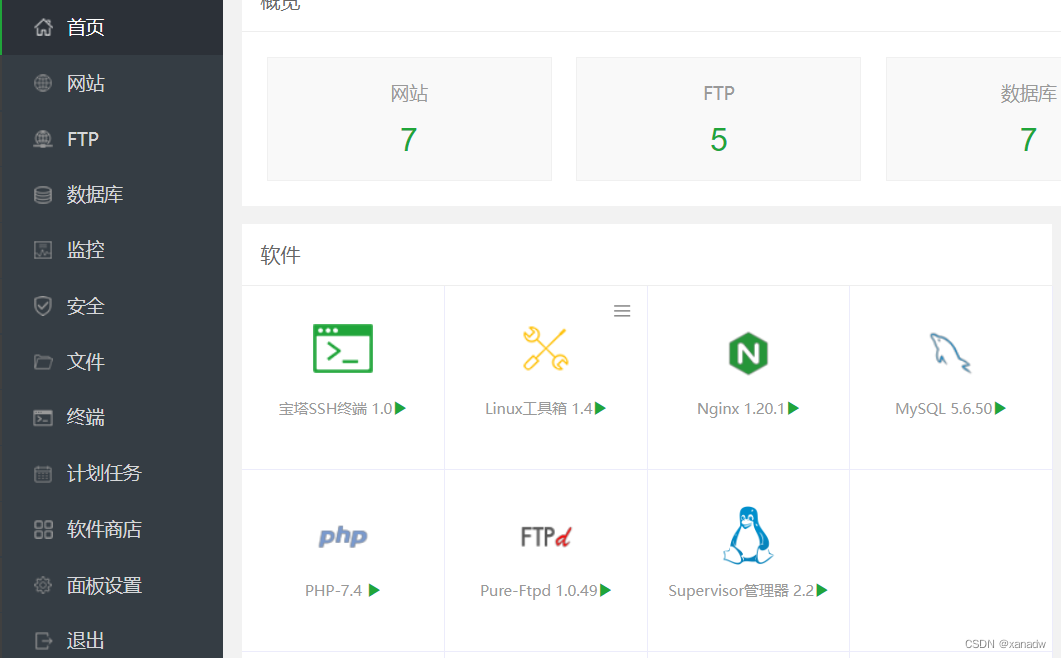
Task: Click the Pure-Ftpd FTPd icon
Action: tap(545, 537)
